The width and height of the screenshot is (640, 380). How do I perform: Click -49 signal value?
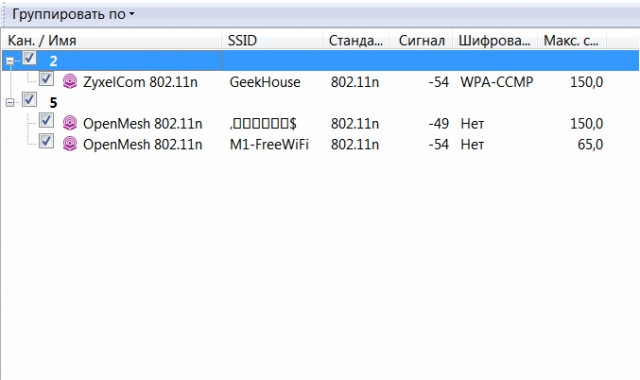[x=438, y=123]
